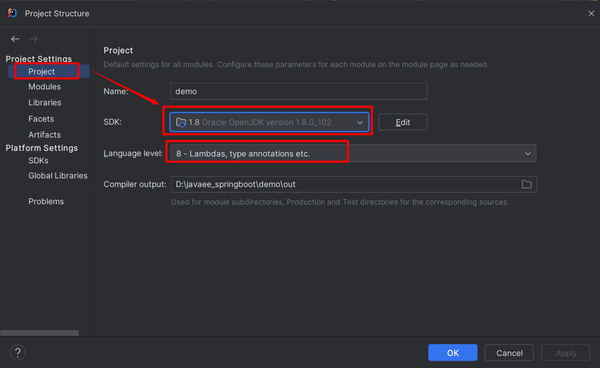The width and height of the screenshot is (600, 368).
Task: Select Project in Project Settings
Action: click(41, 72)
